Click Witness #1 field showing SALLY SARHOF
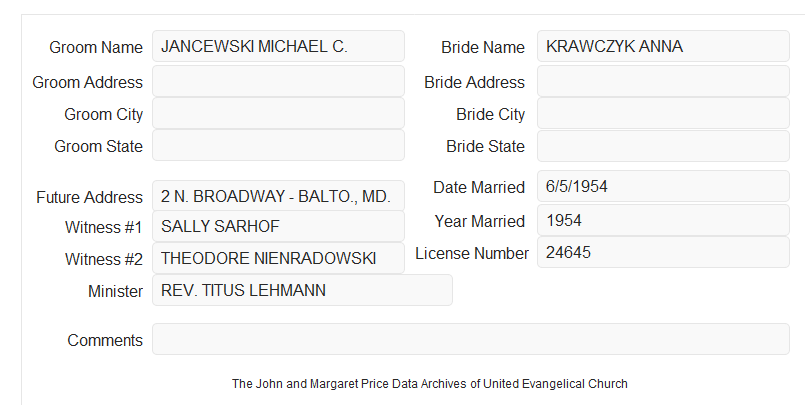 tap(278, 226)
